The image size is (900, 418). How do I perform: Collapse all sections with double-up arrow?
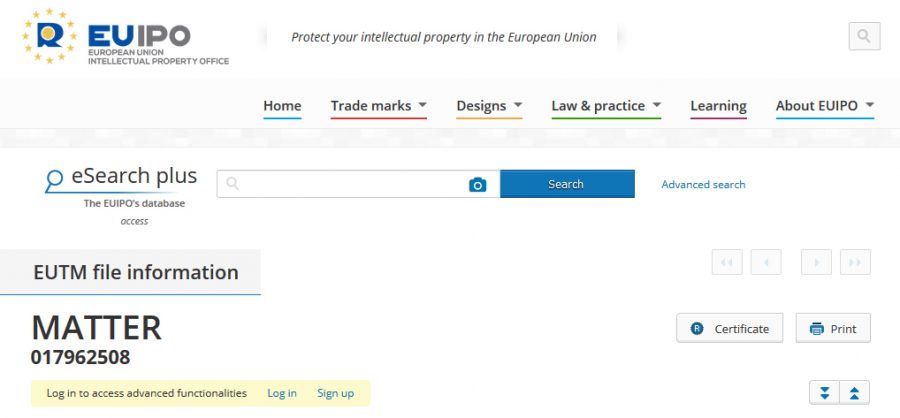click(855, 393)
